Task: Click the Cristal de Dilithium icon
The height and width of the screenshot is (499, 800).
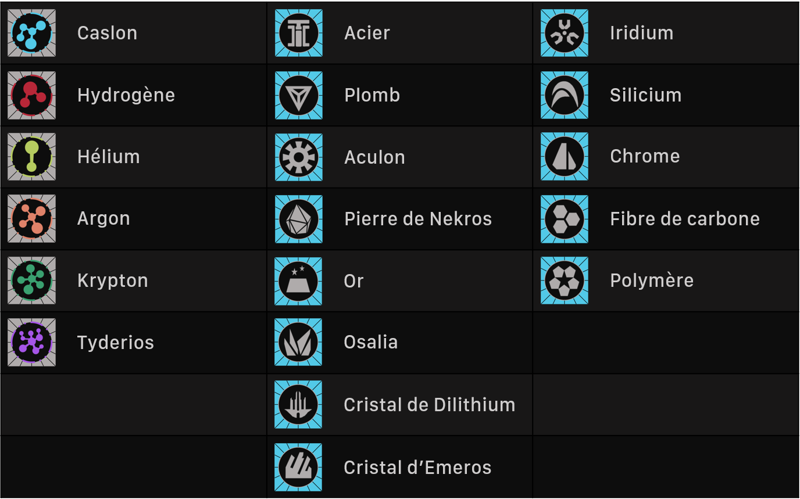Action: click(x=298, y=405)
